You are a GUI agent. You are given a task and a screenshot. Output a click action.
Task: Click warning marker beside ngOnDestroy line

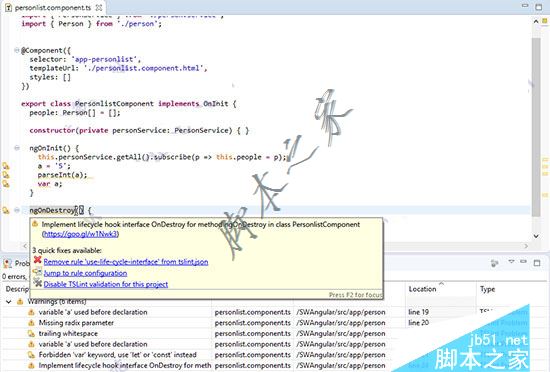click(6, 210)
